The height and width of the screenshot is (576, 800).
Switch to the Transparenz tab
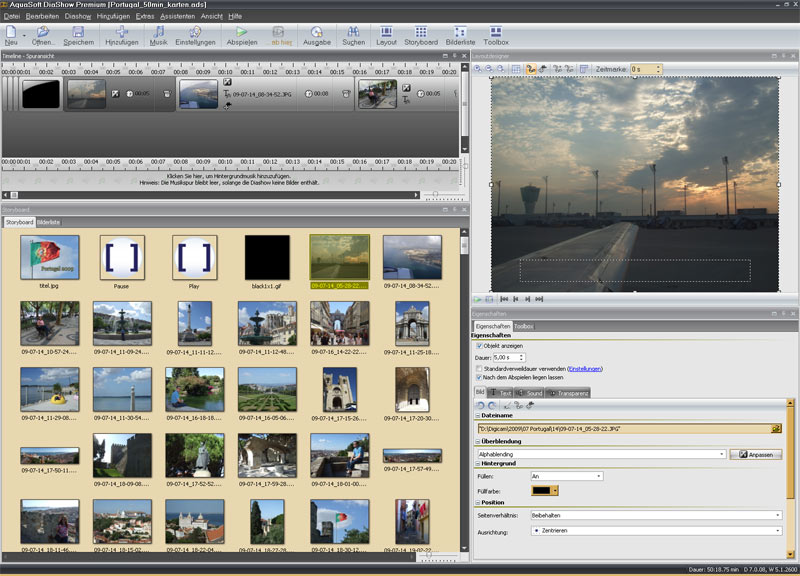[x=571, y=394]
